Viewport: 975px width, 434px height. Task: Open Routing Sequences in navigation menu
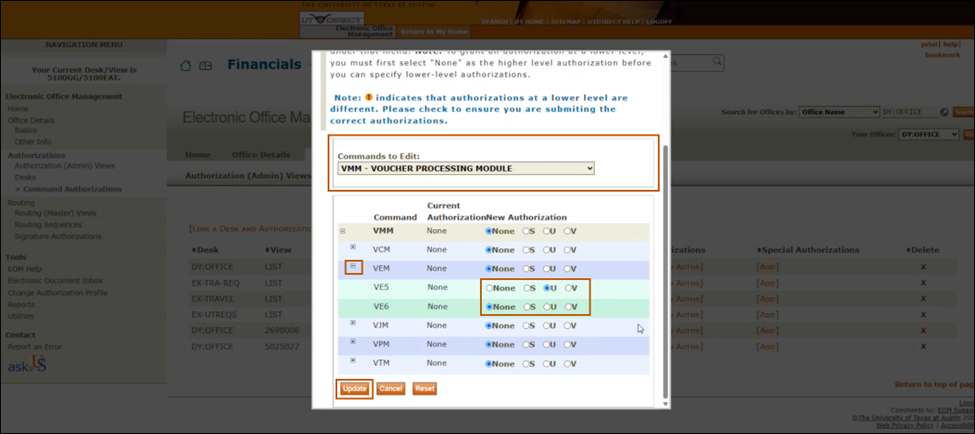[x=48, y=224]
